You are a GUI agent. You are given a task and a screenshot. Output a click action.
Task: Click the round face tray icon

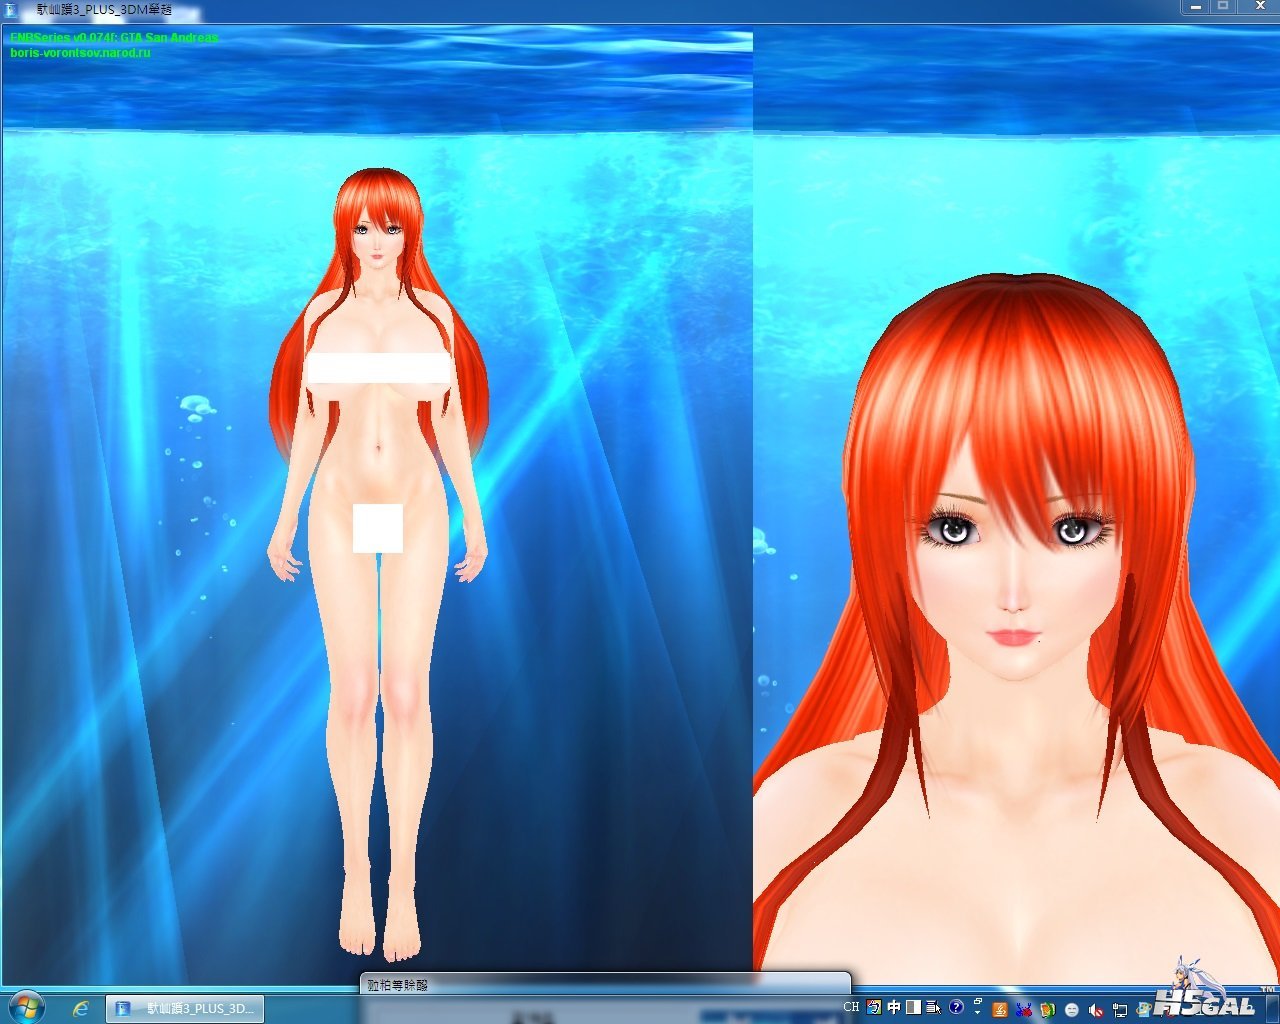coord(1072,1009)
